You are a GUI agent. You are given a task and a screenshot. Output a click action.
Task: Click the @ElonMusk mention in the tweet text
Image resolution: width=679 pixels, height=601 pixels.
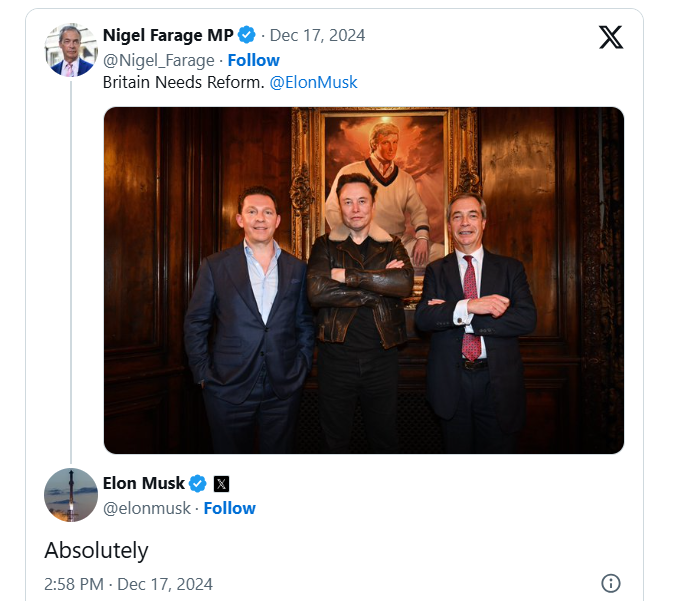(314, 82)
